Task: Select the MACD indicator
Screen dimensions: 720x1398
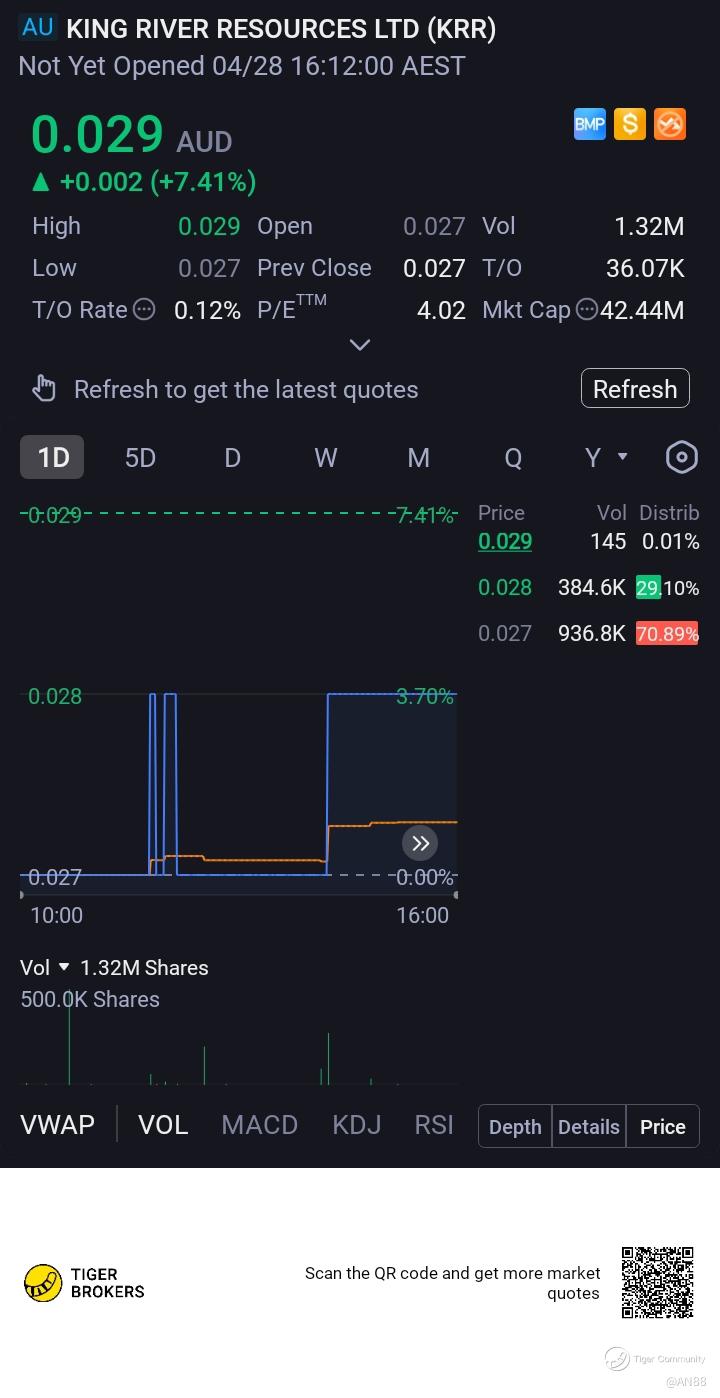Action: click(259, 1125)
